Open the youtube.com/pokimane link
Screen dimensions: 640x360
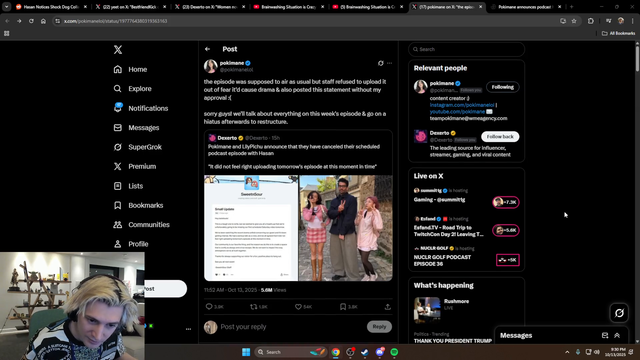[457, 111]
